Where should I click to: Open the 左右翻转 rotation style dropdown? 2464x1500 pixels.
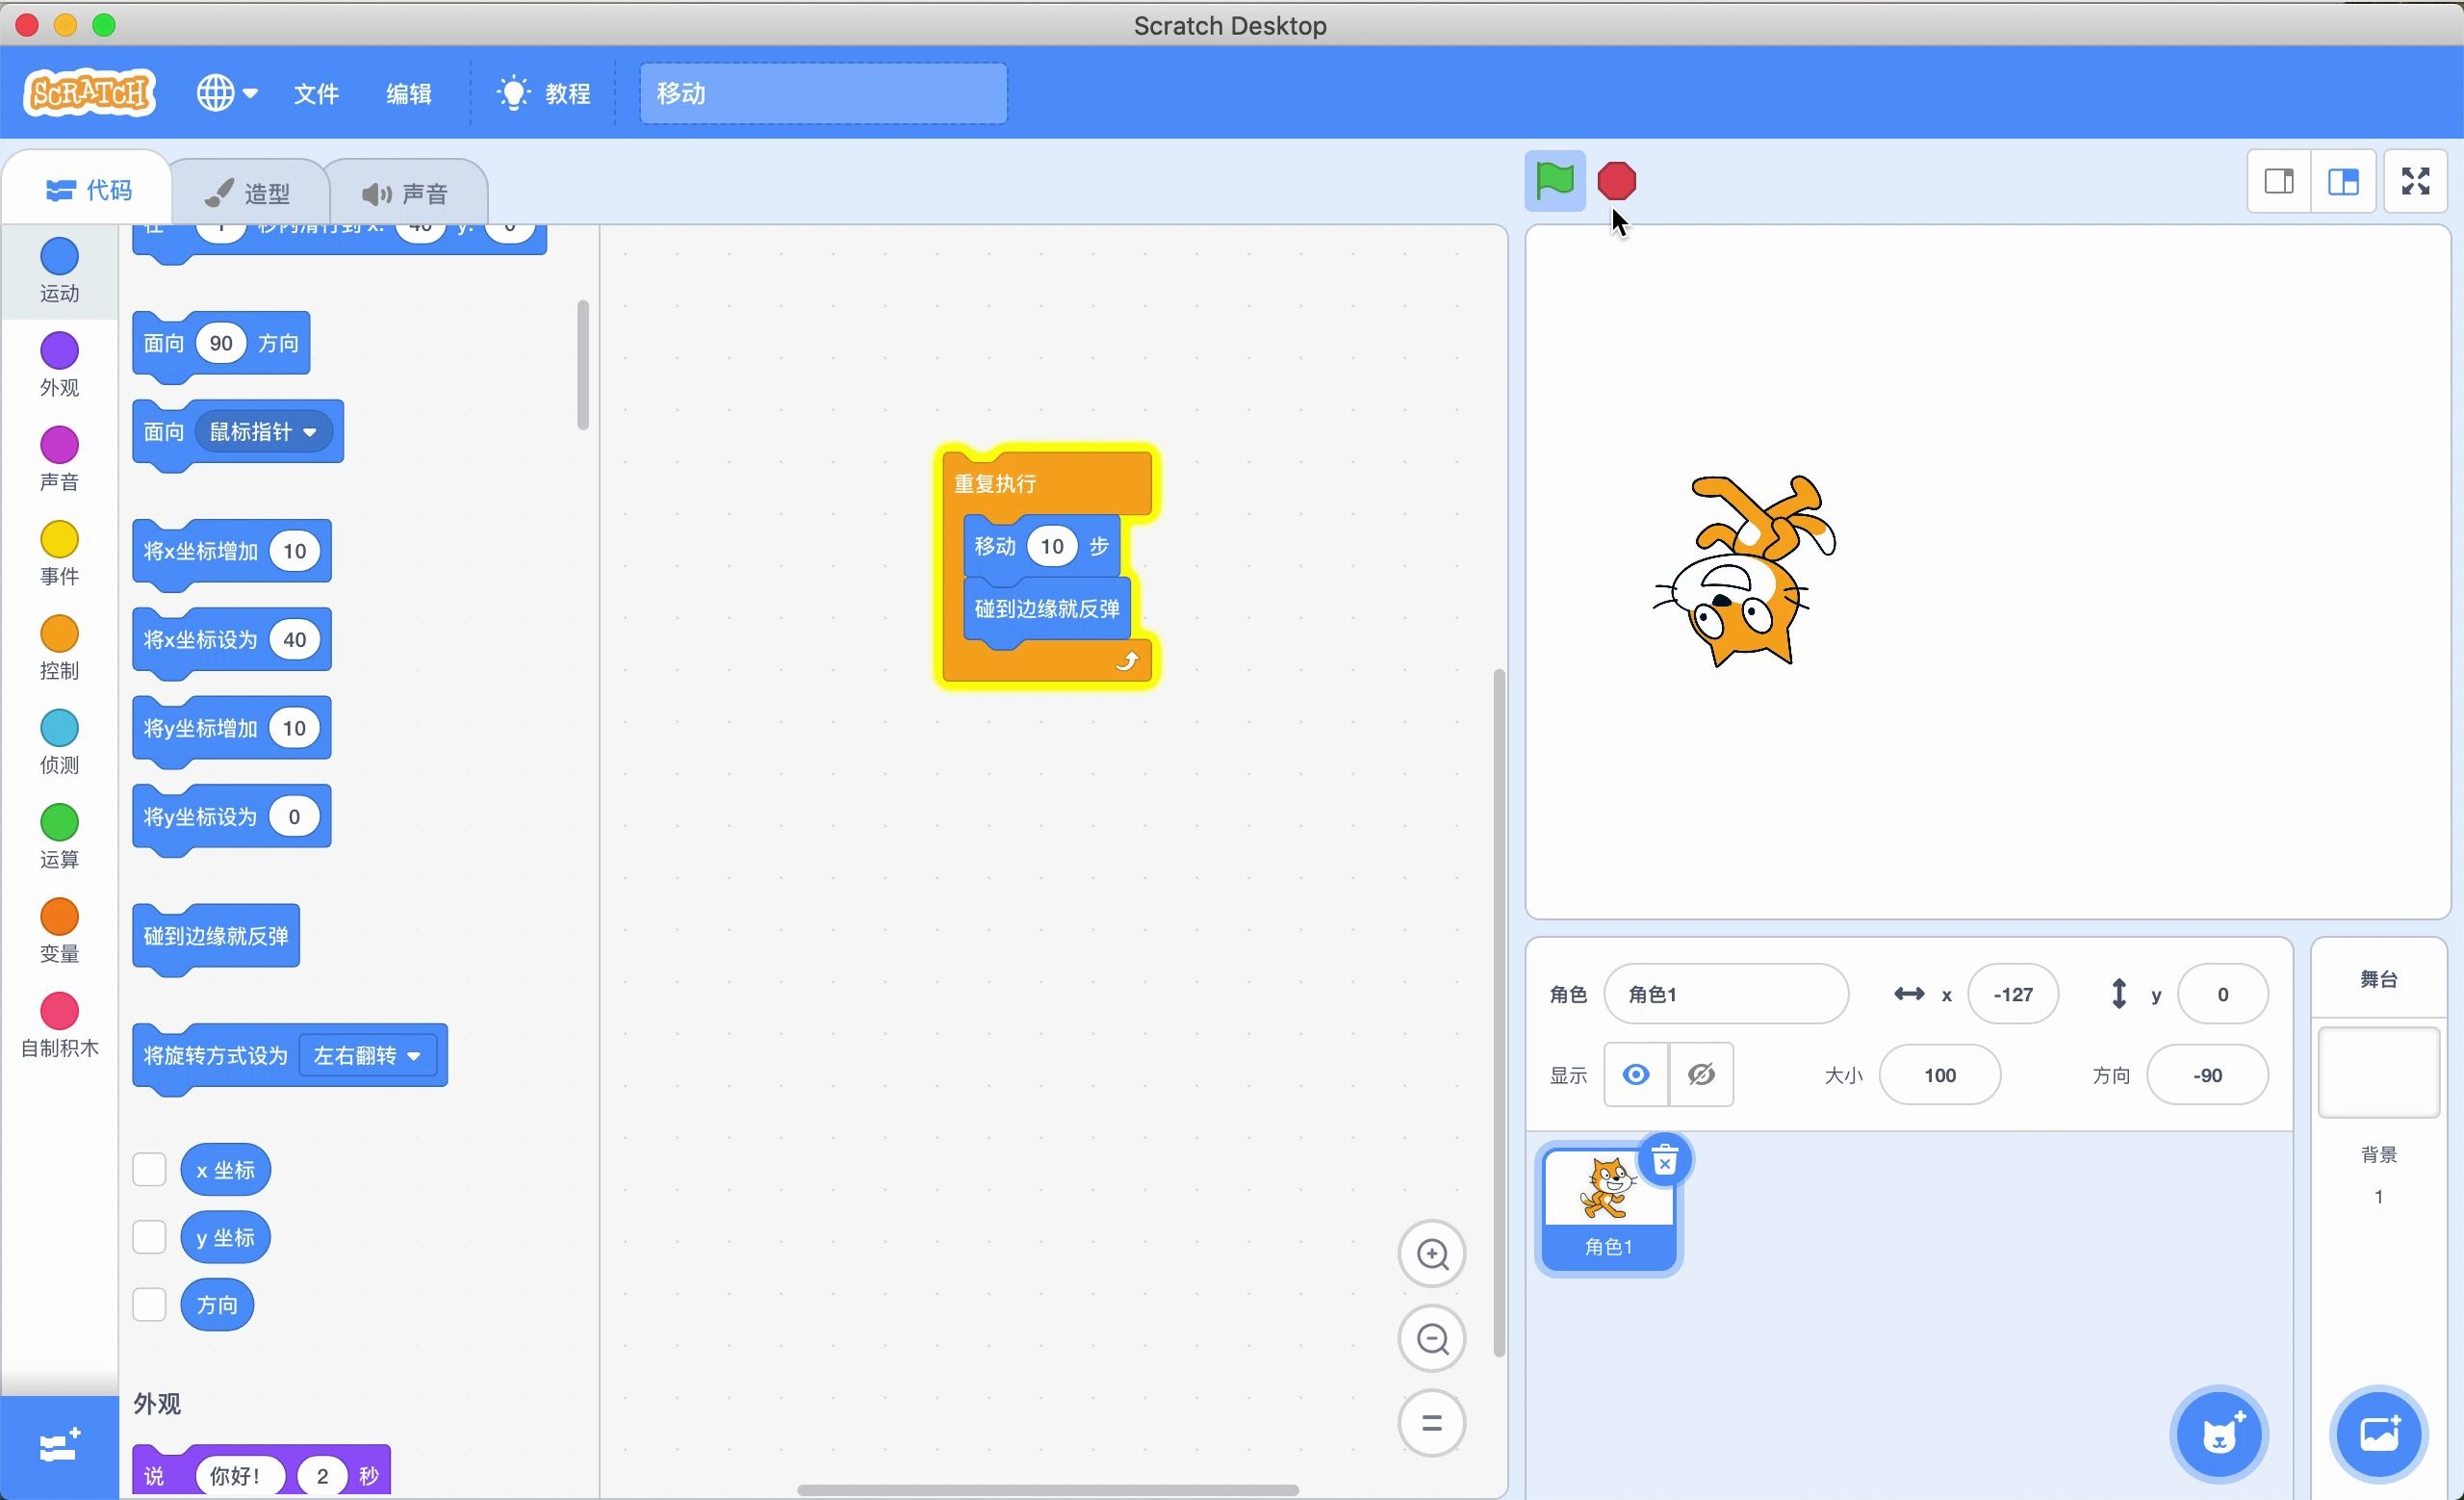click(x=368, y=1055)
